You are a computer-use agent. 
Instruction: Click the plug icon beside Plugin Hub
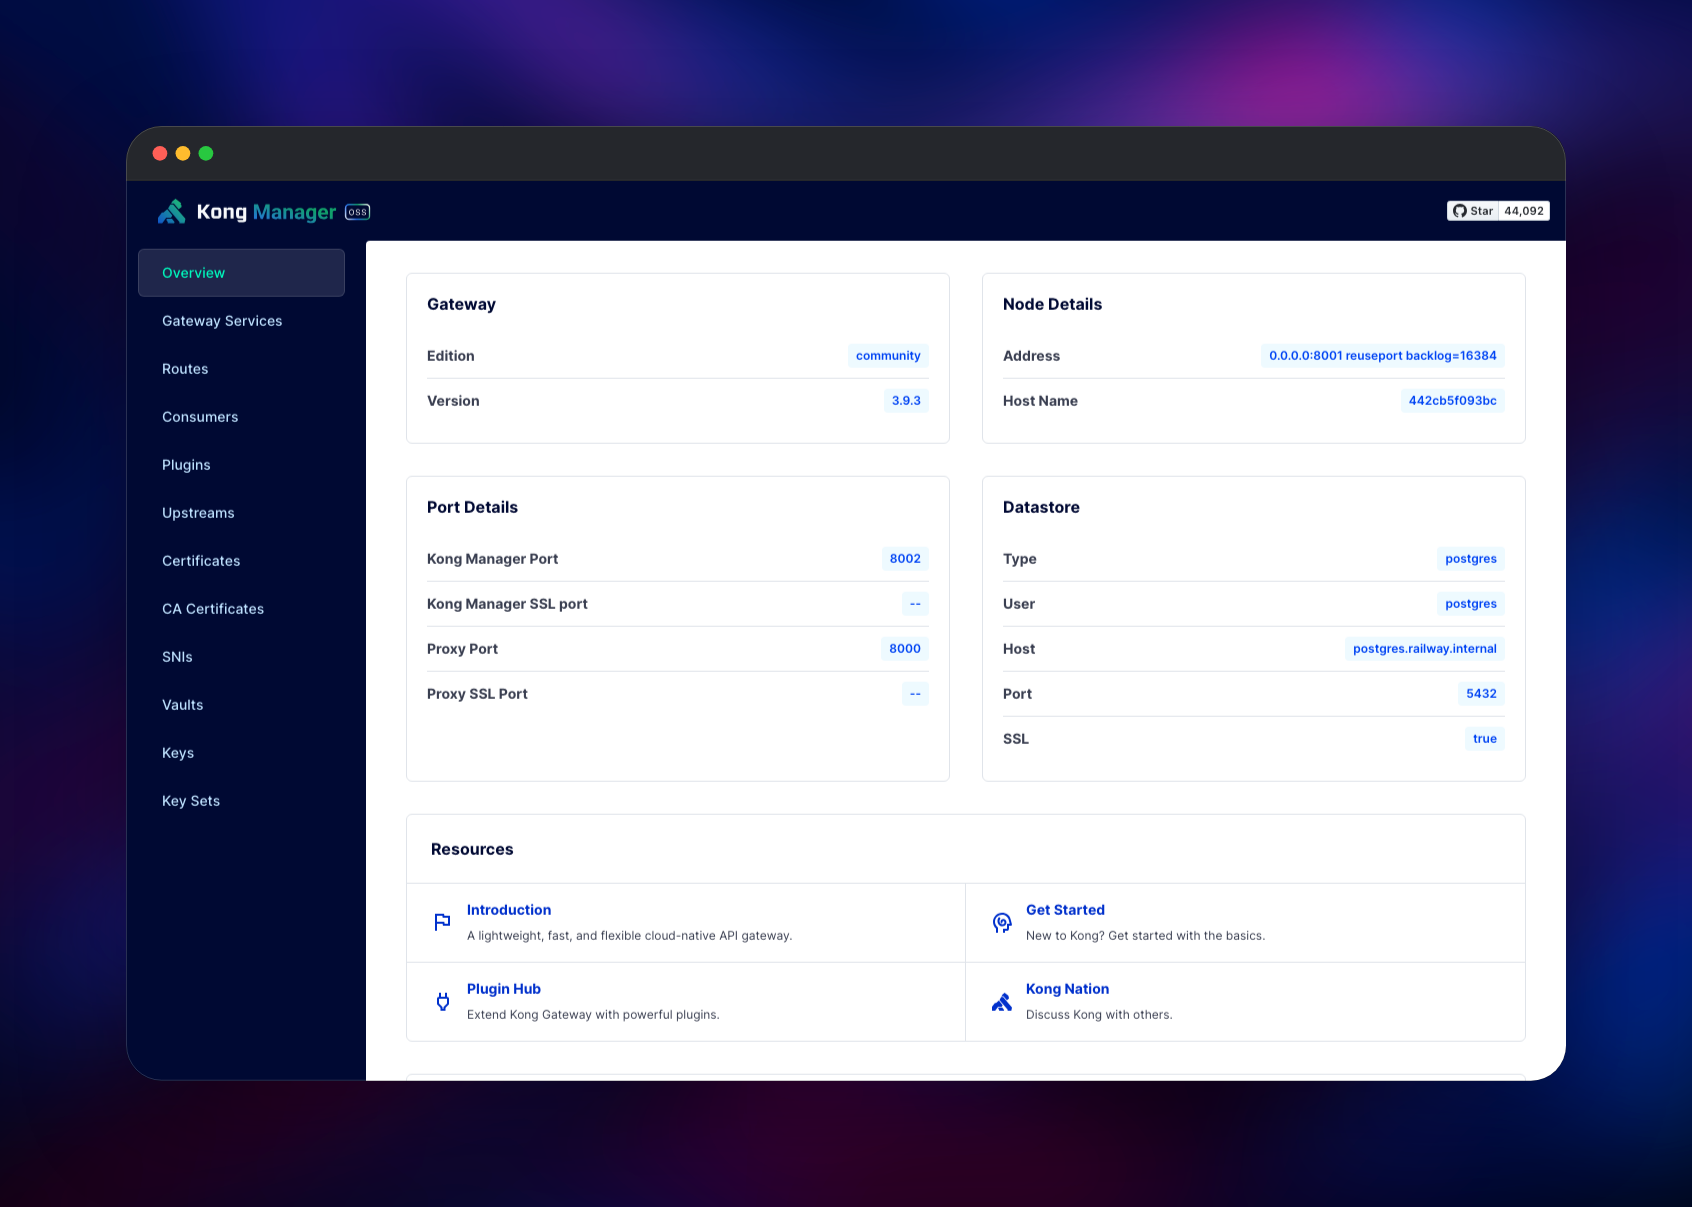tap(443, 1001)
